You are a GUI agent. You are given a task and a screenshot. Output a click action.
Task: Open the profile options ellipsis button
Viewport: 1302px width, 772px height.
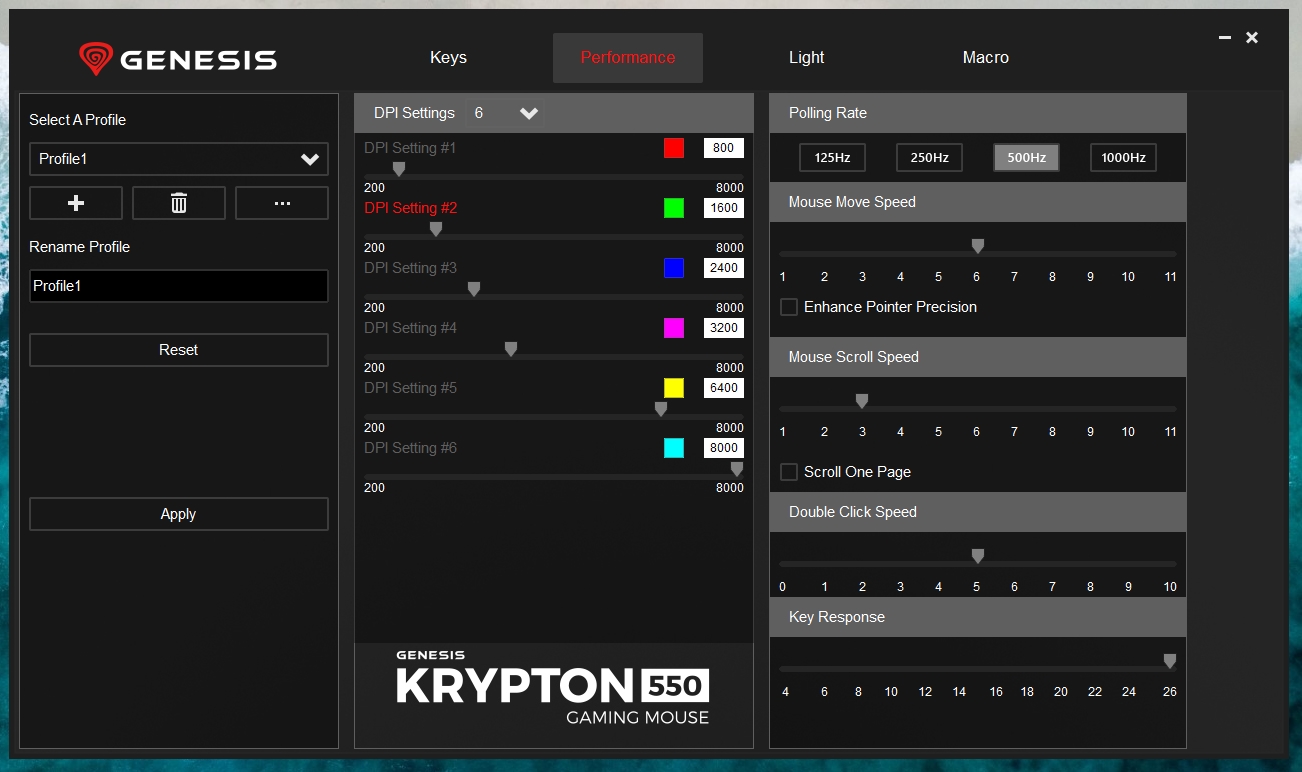point(282,203)
